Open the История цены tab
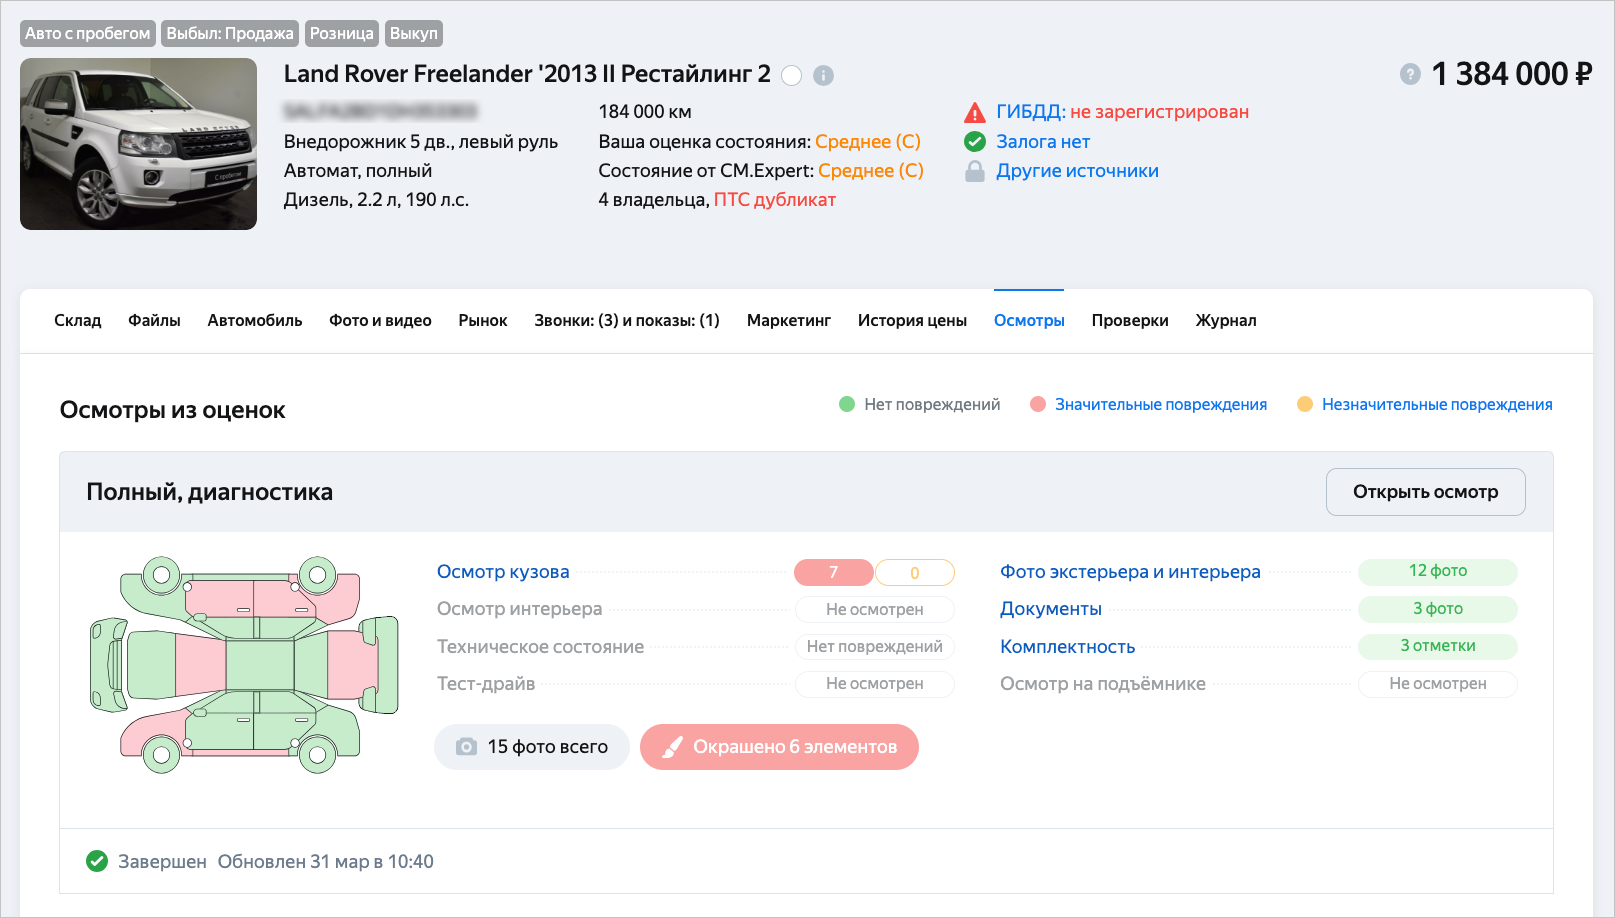Viewport: 1615px width, 918px height. point(912,321)
